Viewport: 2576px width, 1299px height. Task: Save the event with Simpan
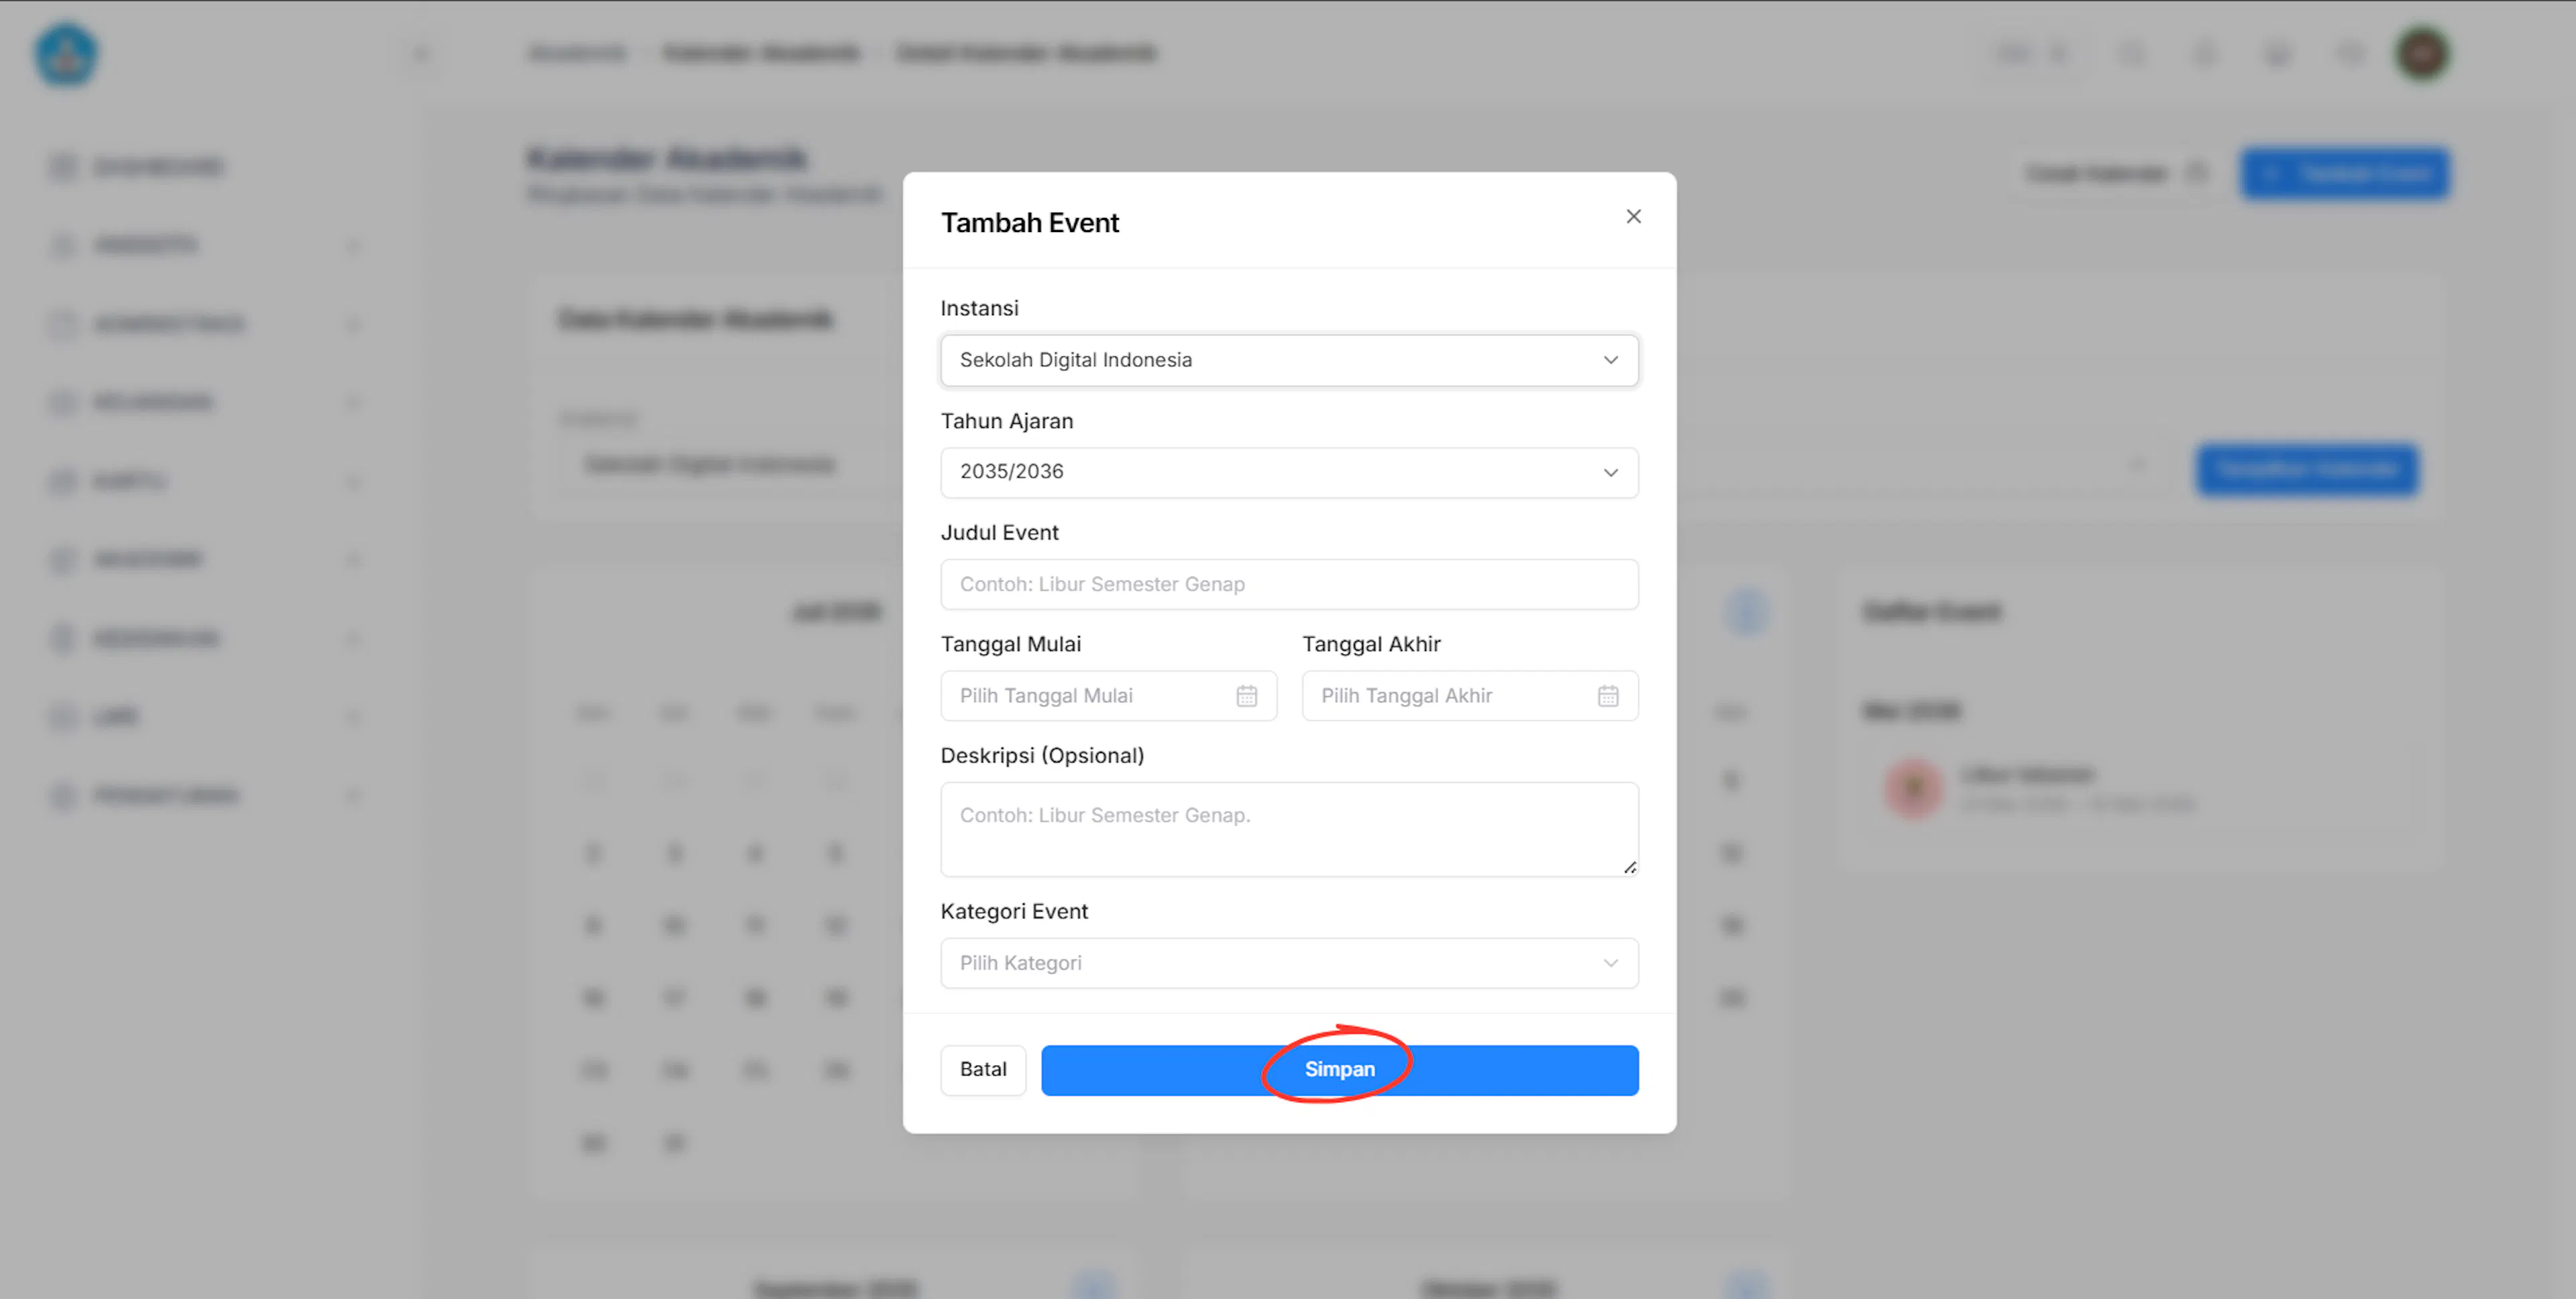point(1339,1070)
